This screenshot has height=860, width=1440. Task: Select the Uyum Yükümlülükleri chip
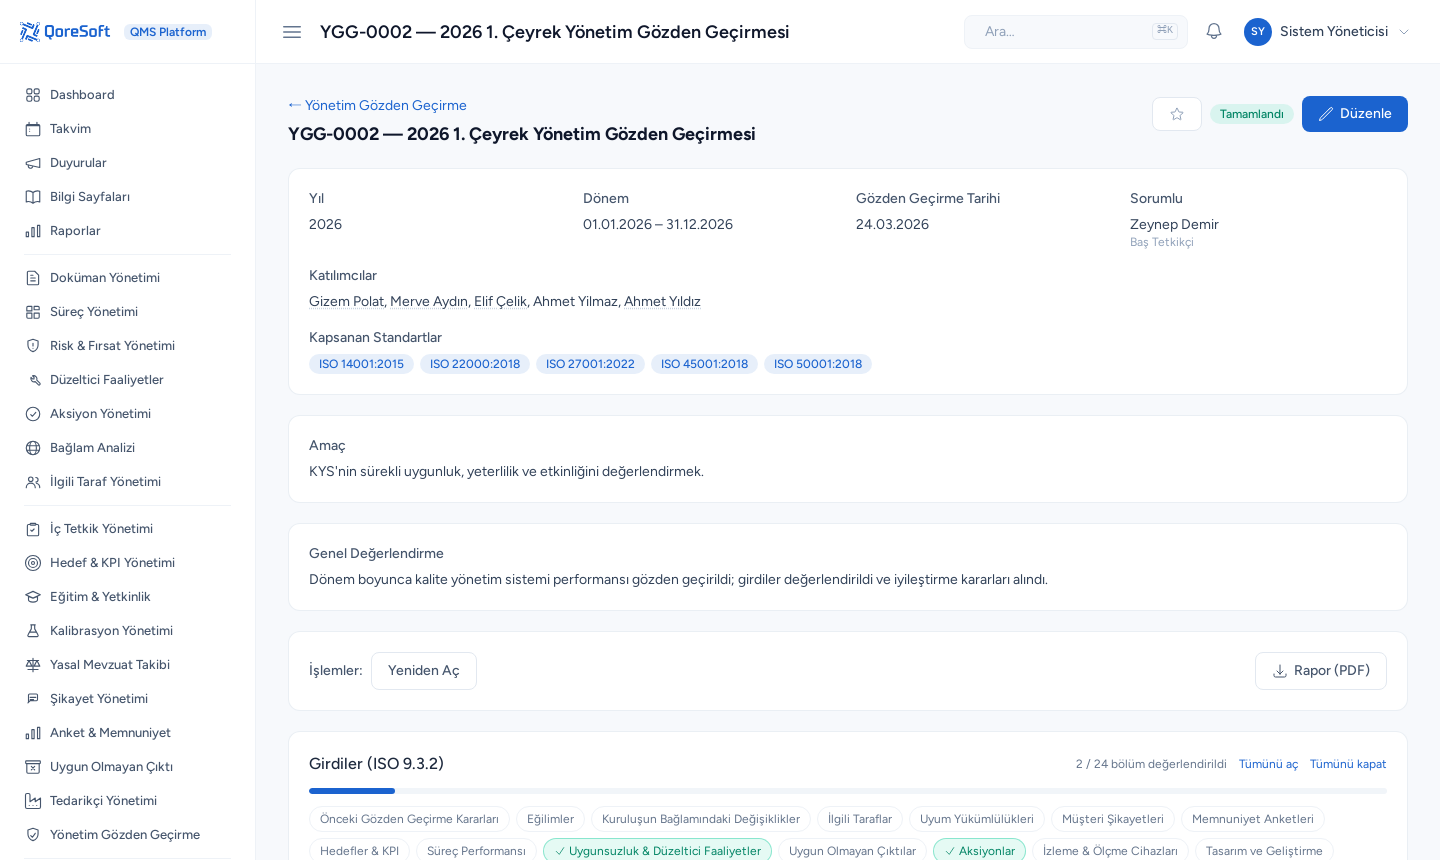[x=977, y=819]
